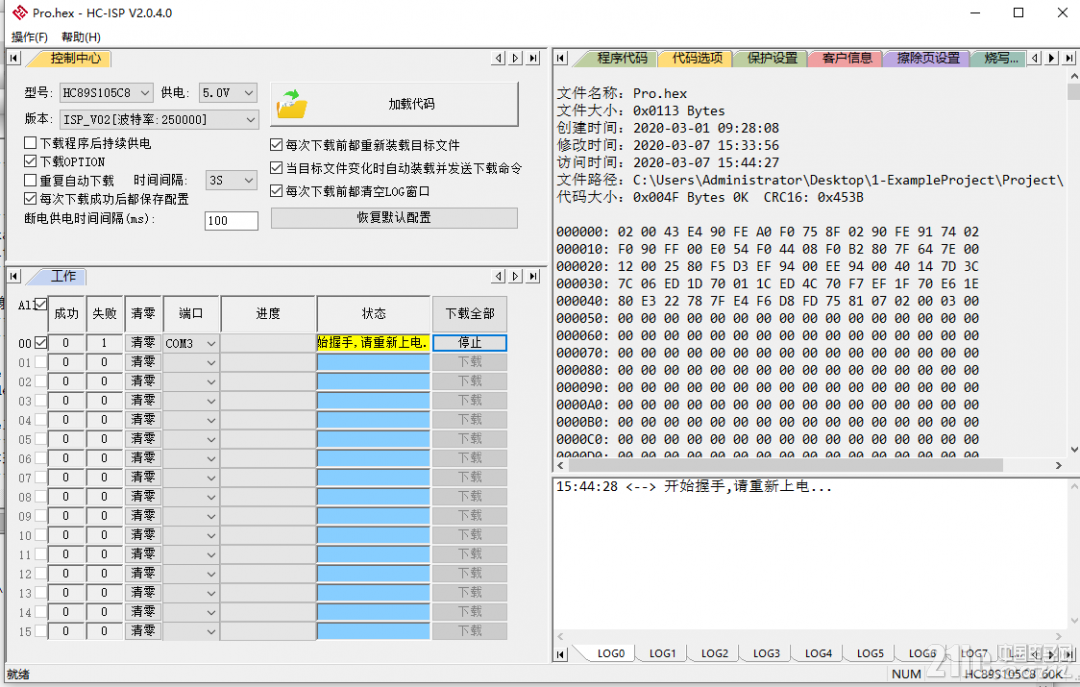Click previous-tab arrow in 控制中心 panel strip
Screen dimensions: 1080x687
click(x=499, y=59)
